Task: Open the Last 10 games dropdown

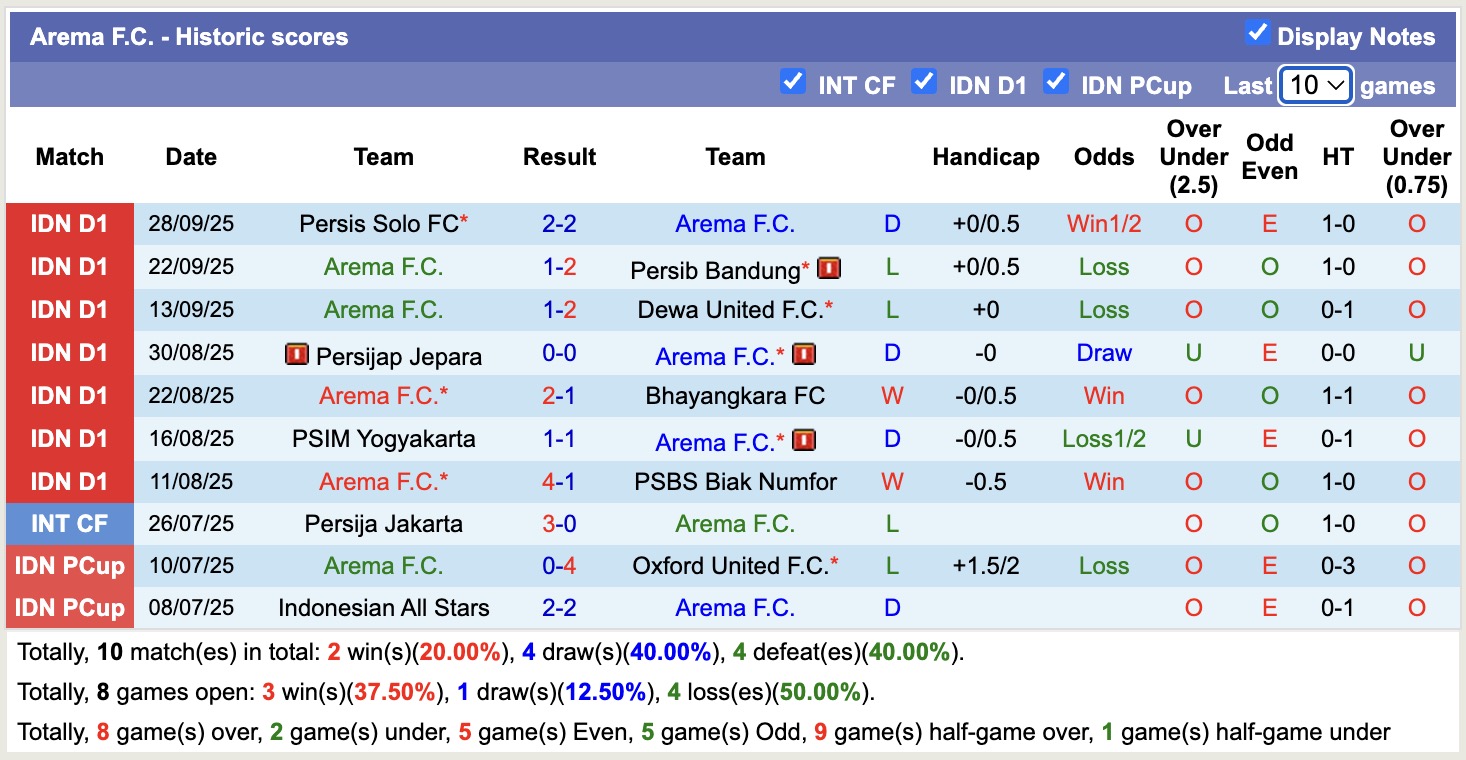Action: [x=1316, y=85]
